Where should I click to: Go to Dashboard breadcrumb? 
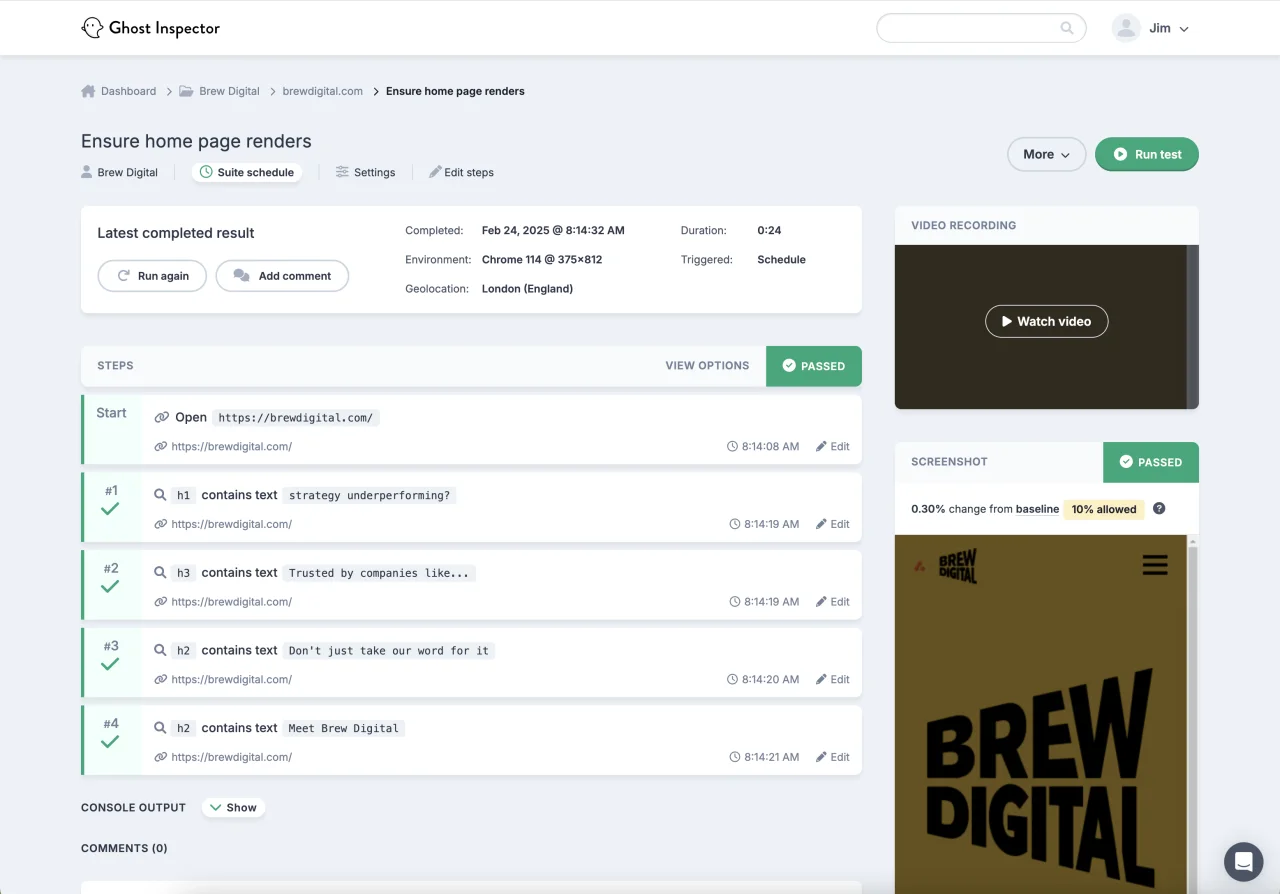[x=128, y=91]
